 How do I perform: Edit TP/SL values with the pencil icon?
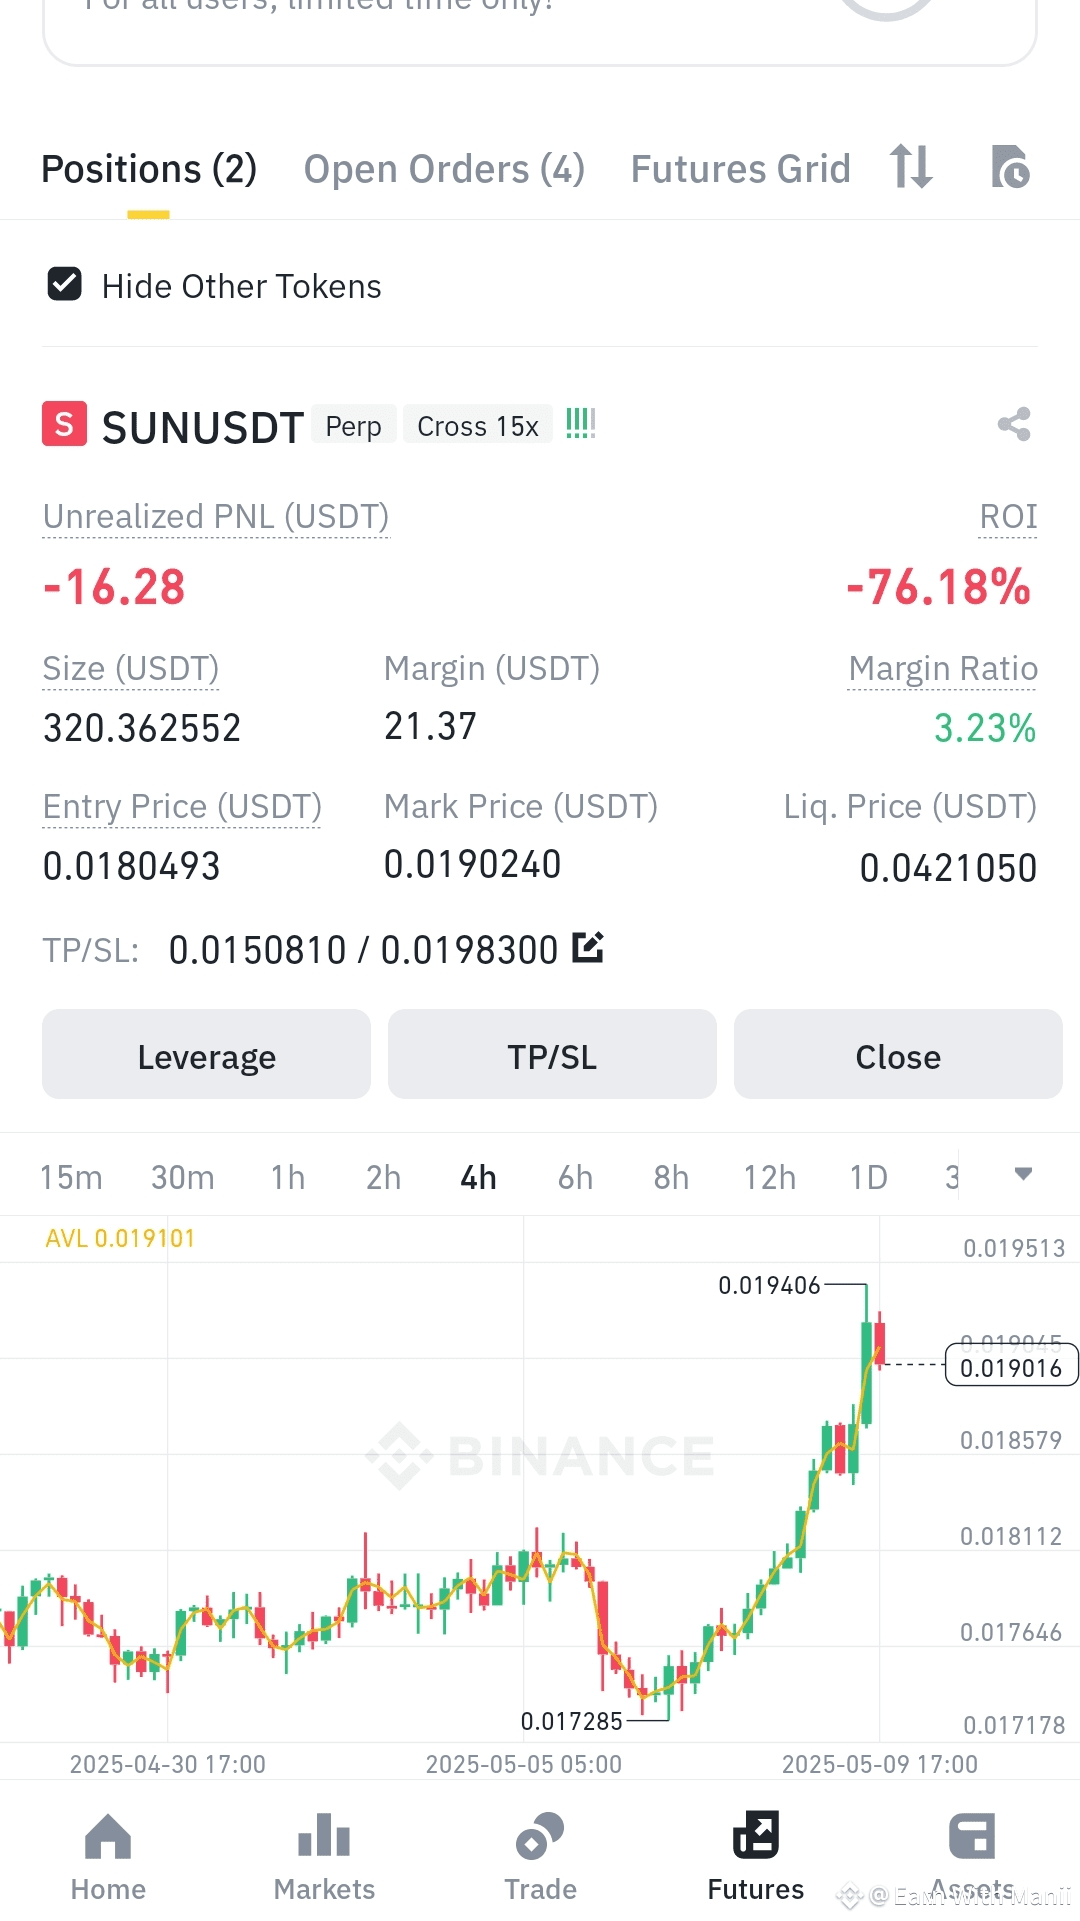(588, 947)
